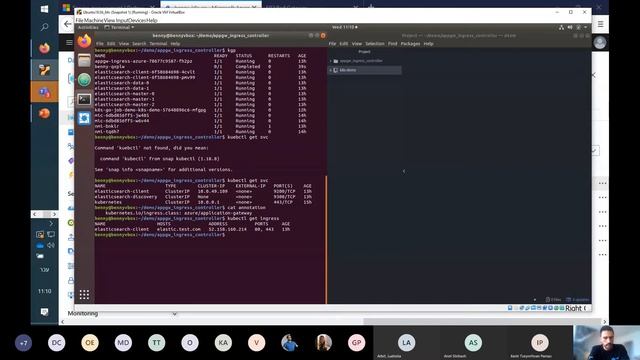
Task: Select participant AS tile
Action: (473, 343)
